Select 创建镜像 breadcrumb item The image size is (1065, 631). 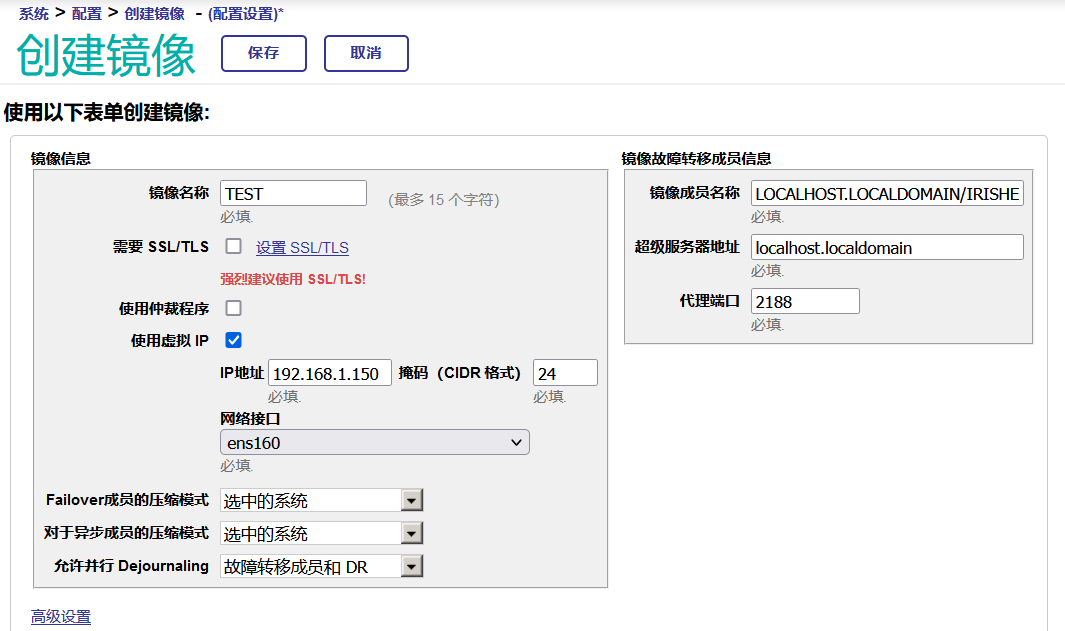click(x=155, y=14)
